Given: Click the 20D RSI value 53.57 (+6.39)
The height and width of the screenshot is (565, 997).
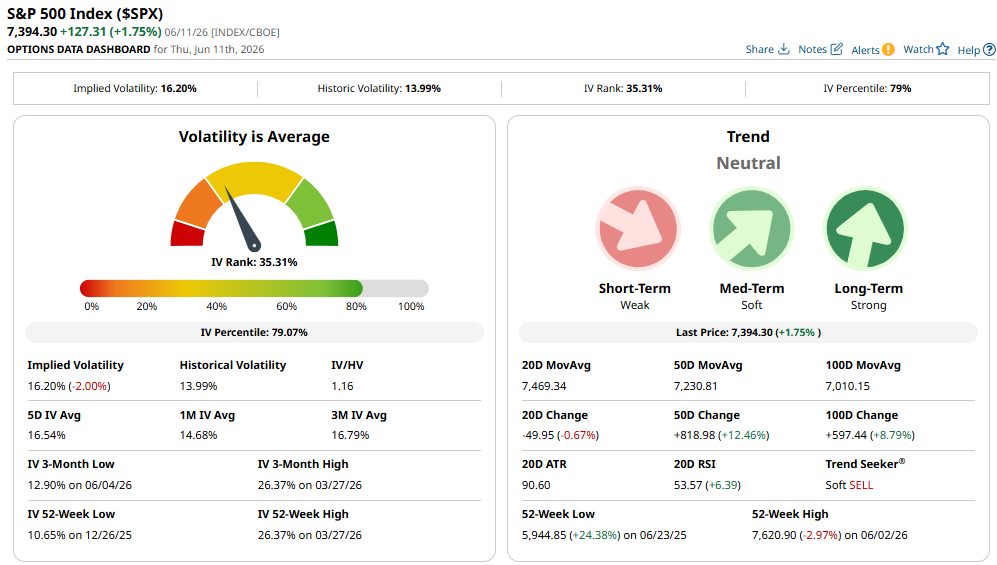Looking at the screenshot, I should pos(707,485).
